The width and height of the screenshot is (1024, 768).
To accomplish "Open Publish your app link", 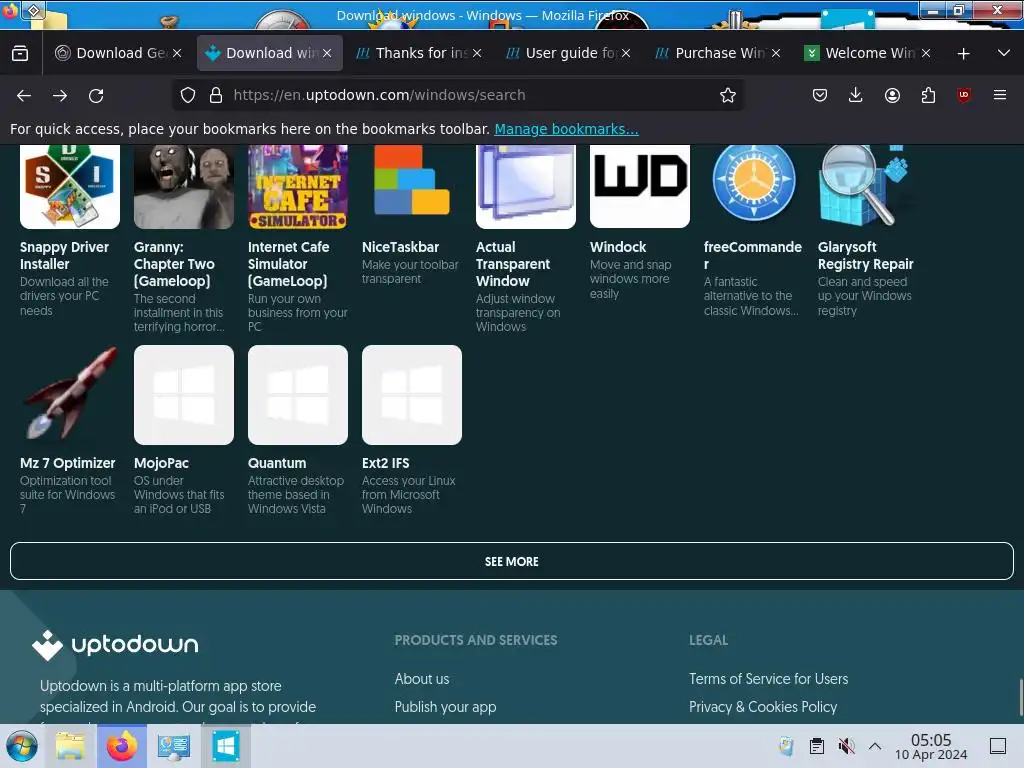I will pyautogui.click(x=445, y=707).
